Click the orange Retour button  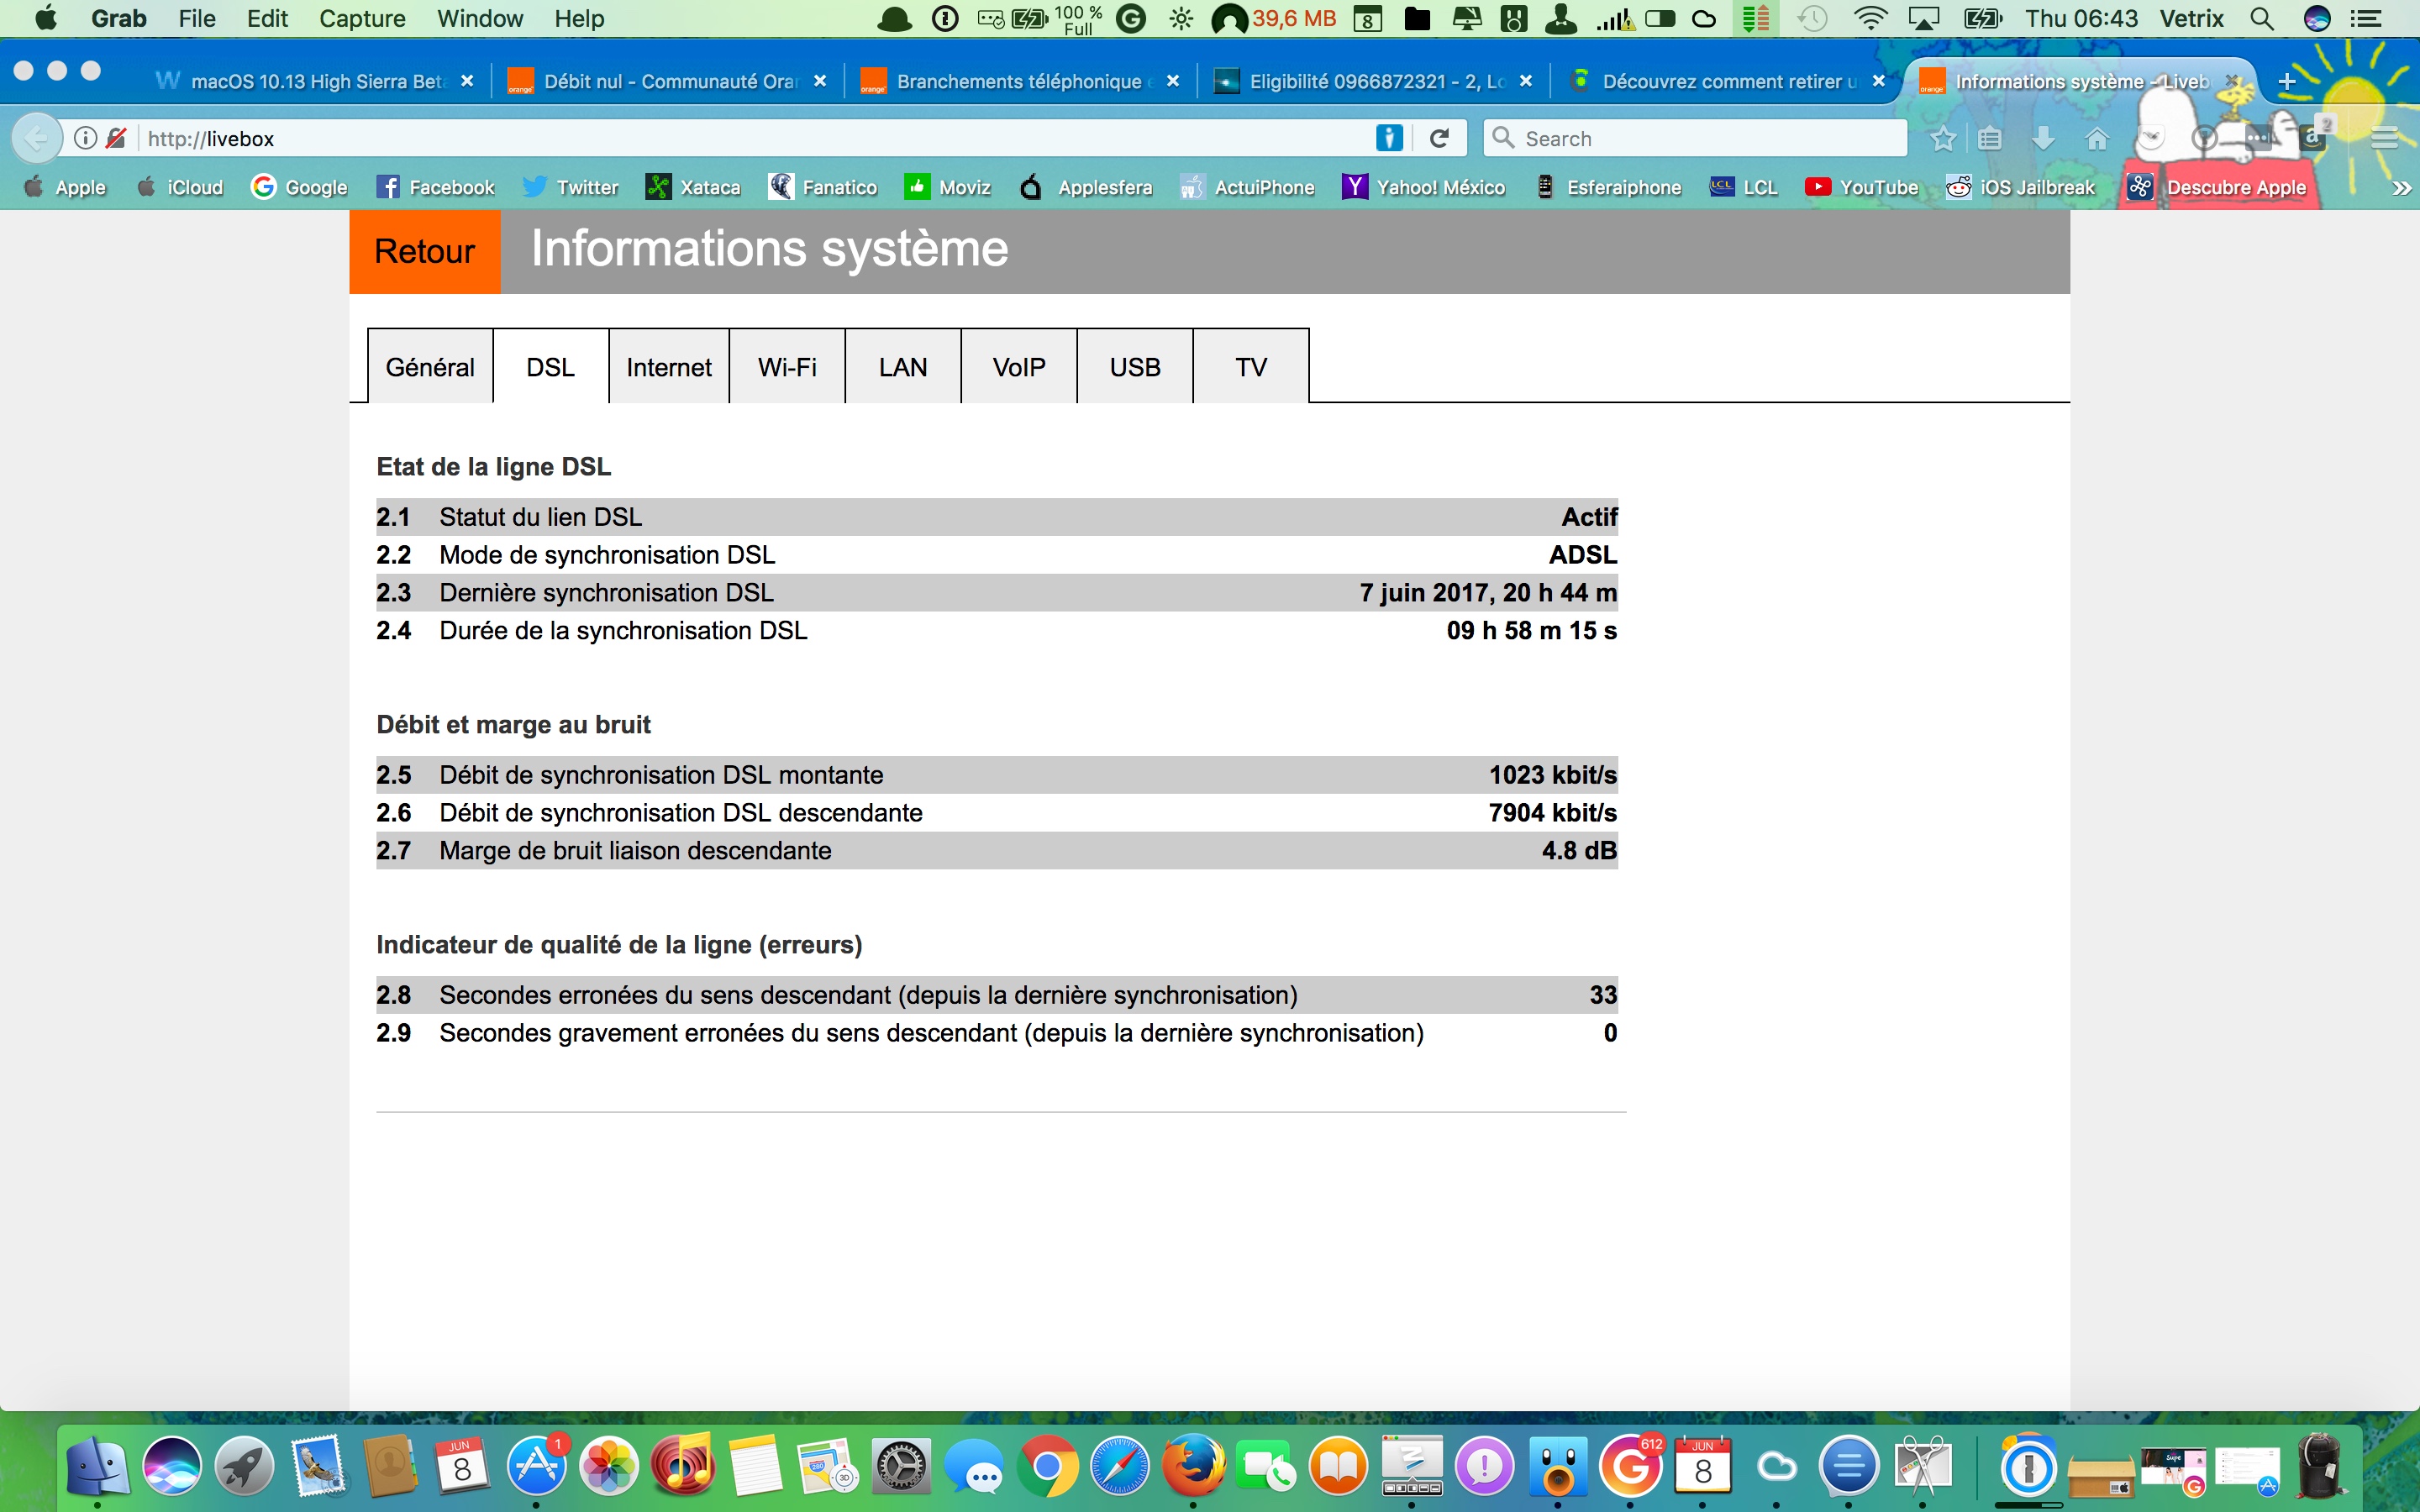click(x=424, y=251)
